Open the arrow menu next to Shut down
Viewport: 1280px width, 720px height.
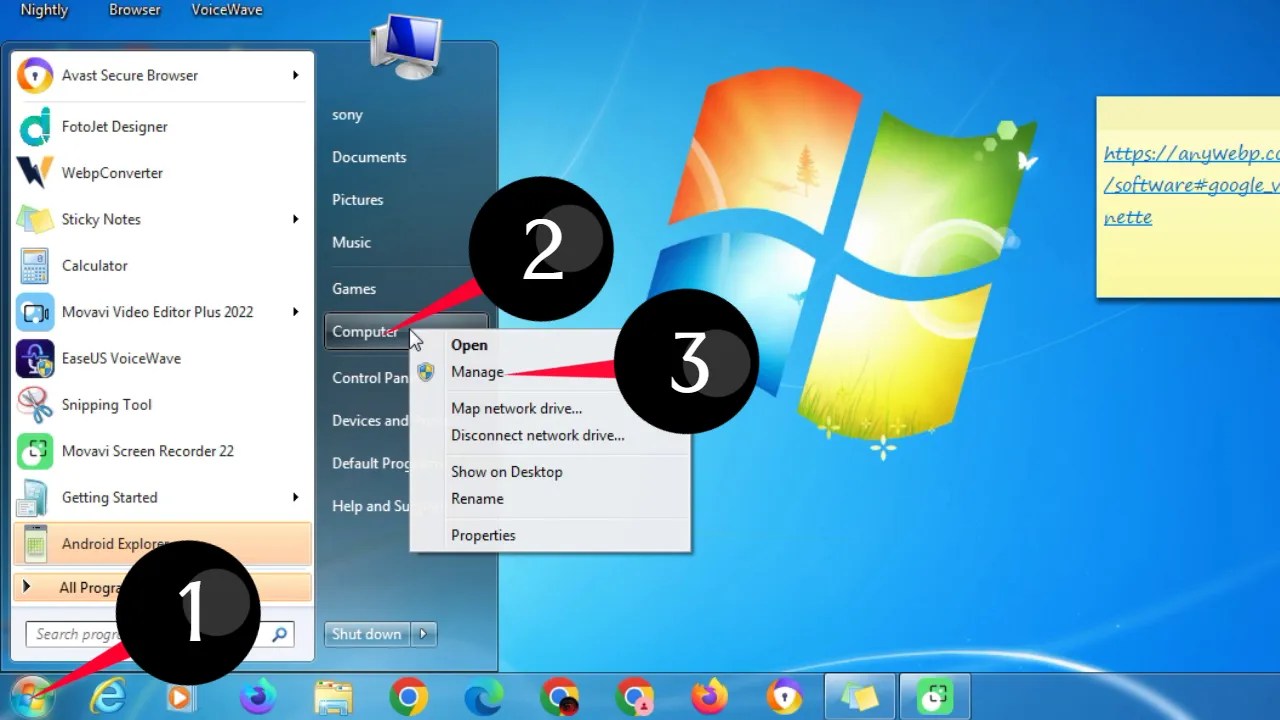[424, 634]
